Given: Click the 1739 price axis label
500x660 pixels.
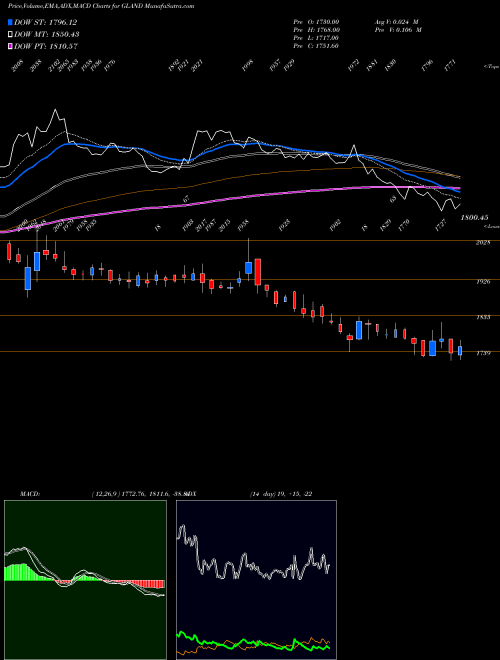Looking at the screenshot, I should [x=483, y=354].
